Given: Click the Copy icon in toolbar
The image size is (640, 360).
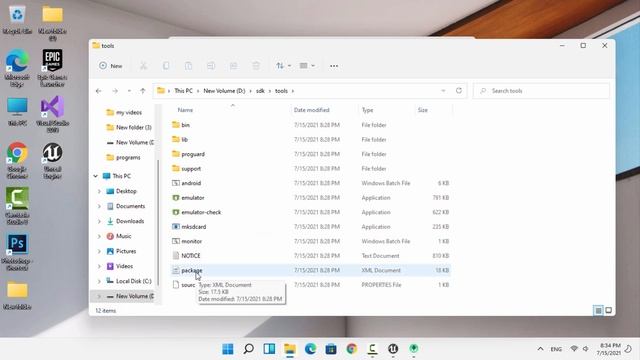Looking at the screenshot, I should point(166,66).
